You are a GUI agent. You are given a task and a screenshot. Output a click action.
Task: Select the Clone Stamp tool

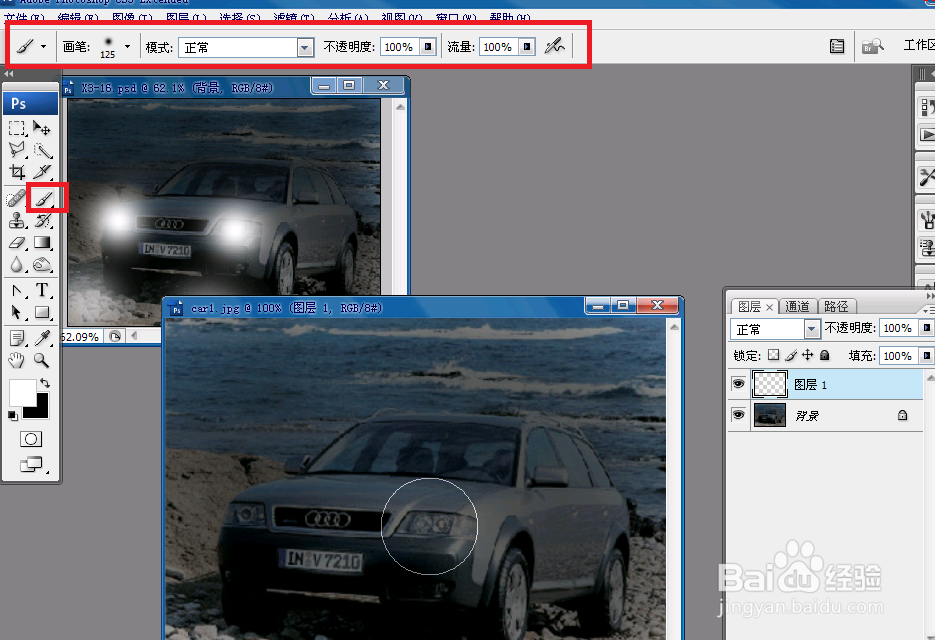17,221
